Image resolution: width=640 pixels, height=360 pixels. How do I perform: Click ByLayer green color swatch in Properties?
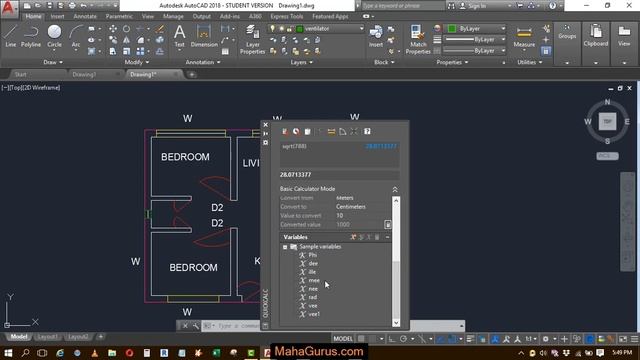pyautogui.click(x=451, y=29)
